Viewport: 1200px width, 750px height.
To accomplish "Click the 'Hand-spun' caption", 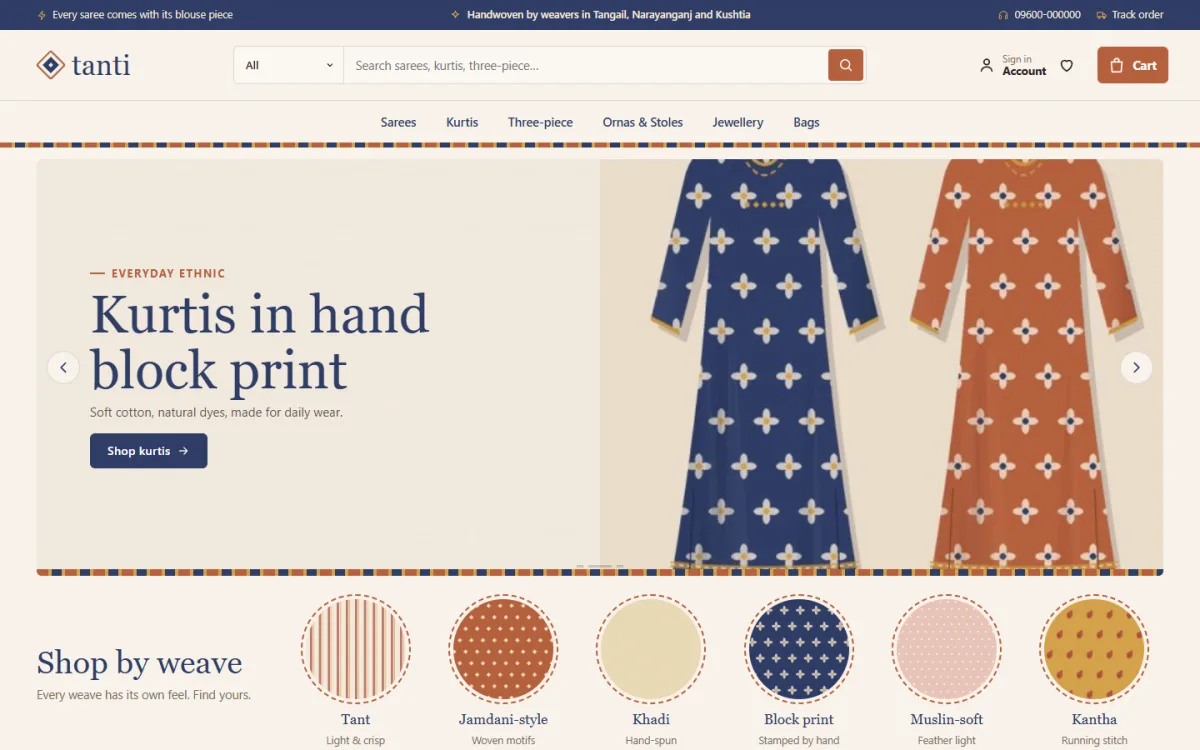I will coord(651,740).
